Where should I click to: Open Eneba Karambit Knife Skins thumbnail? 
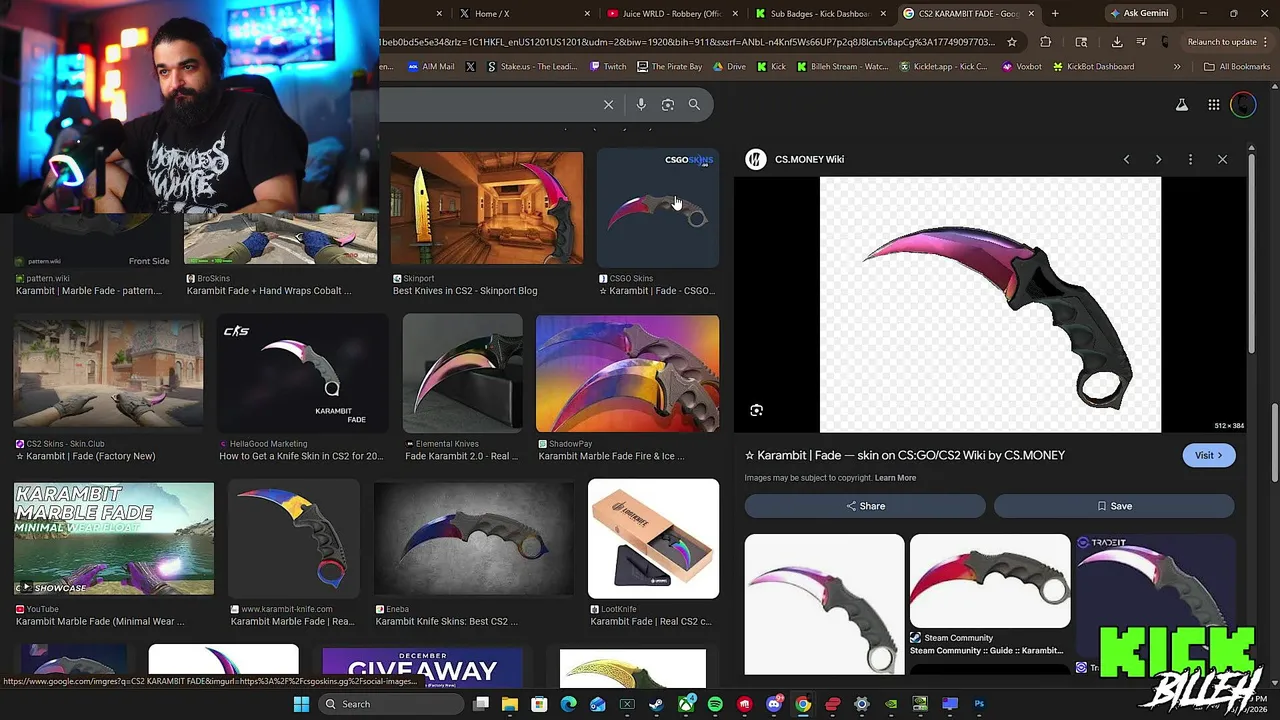[474, 539]
